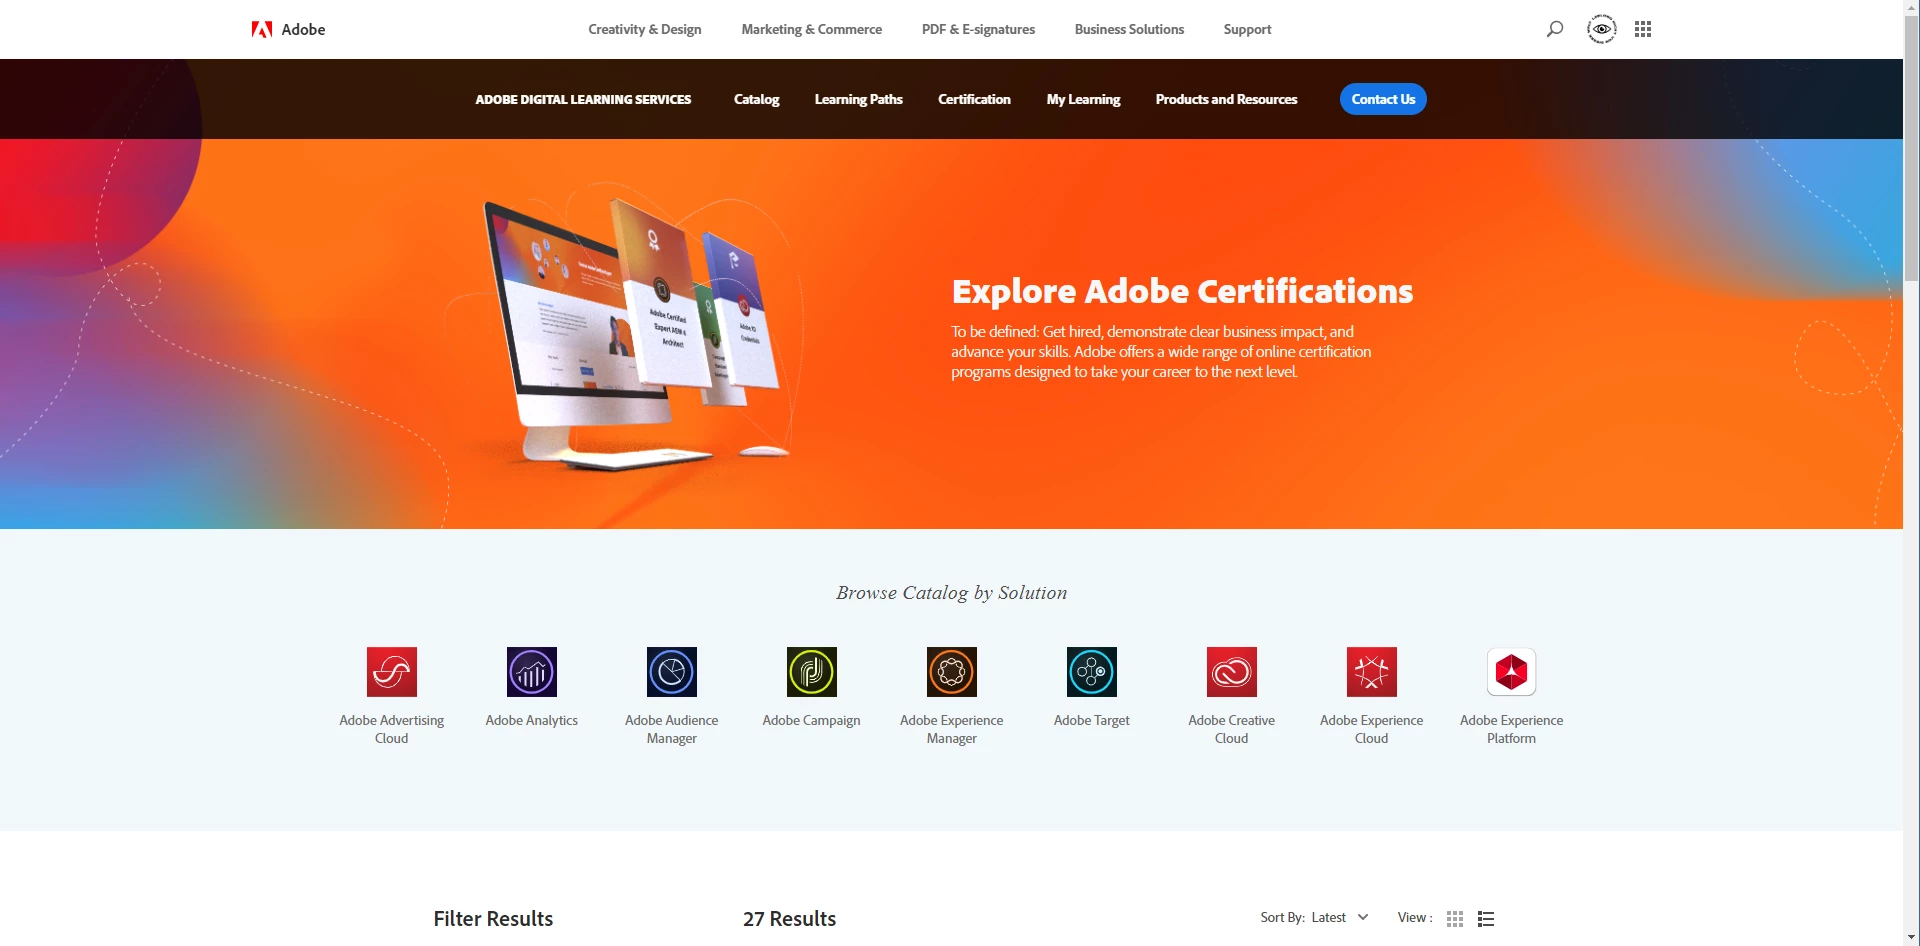Open Creativity & Design menu
Image resolution: width=1920 pixels, height=946 pixels.
(645, 29)
